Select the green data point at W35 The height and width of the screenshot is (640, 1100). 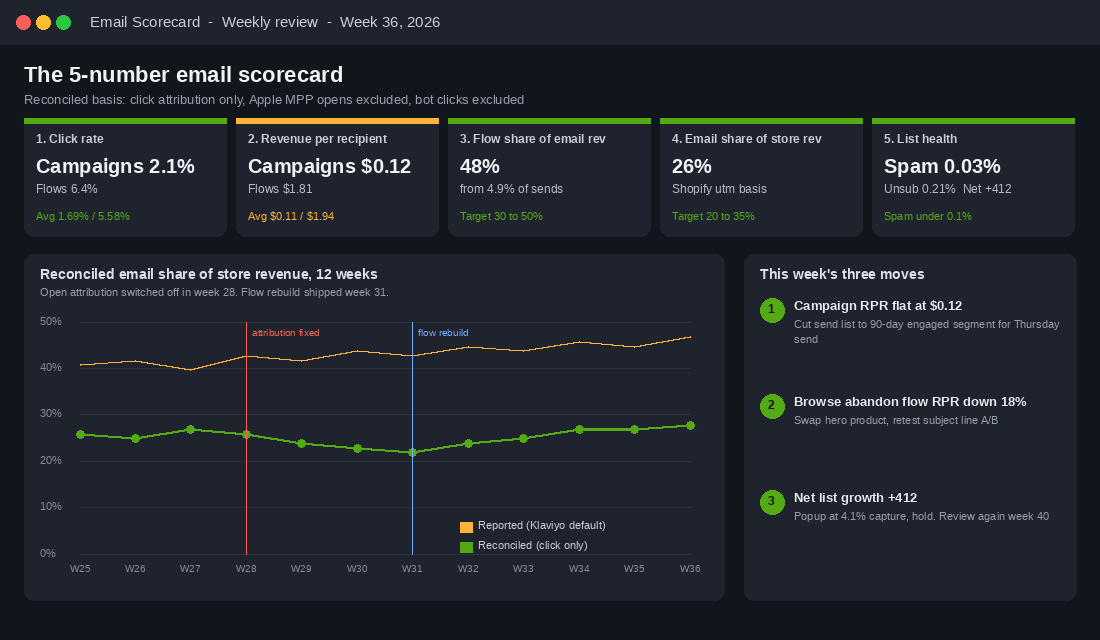pos(634,429)
